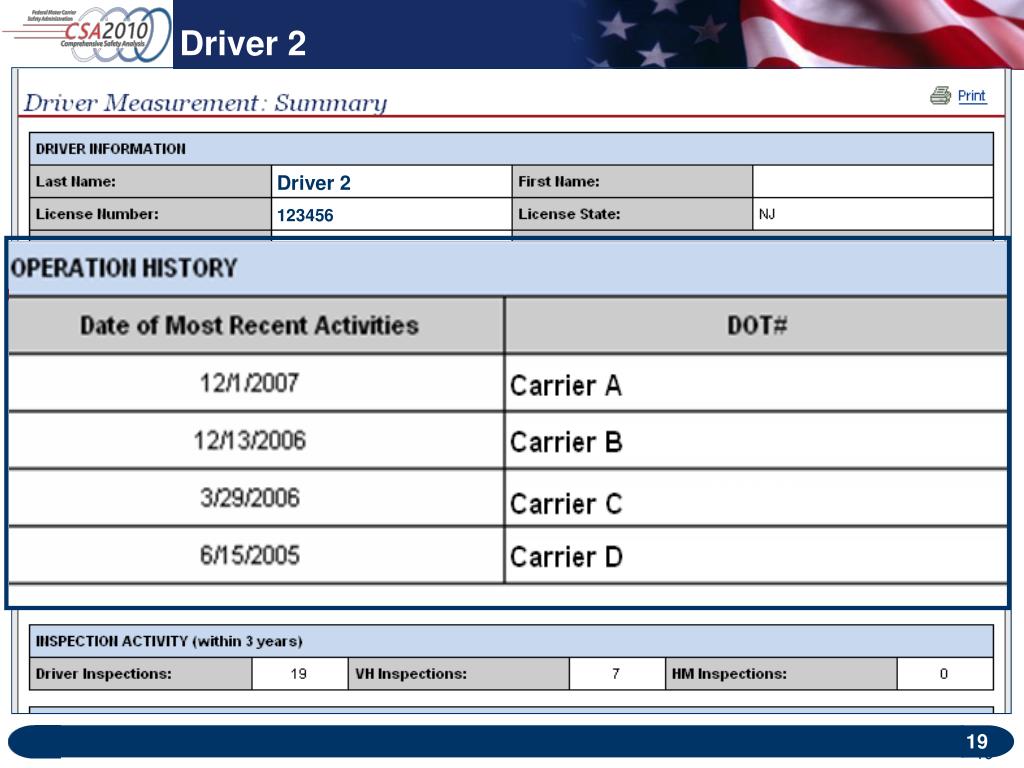Select the date 6/15/2005
The width and height of the screenshot is (1024, 768).
249,555
